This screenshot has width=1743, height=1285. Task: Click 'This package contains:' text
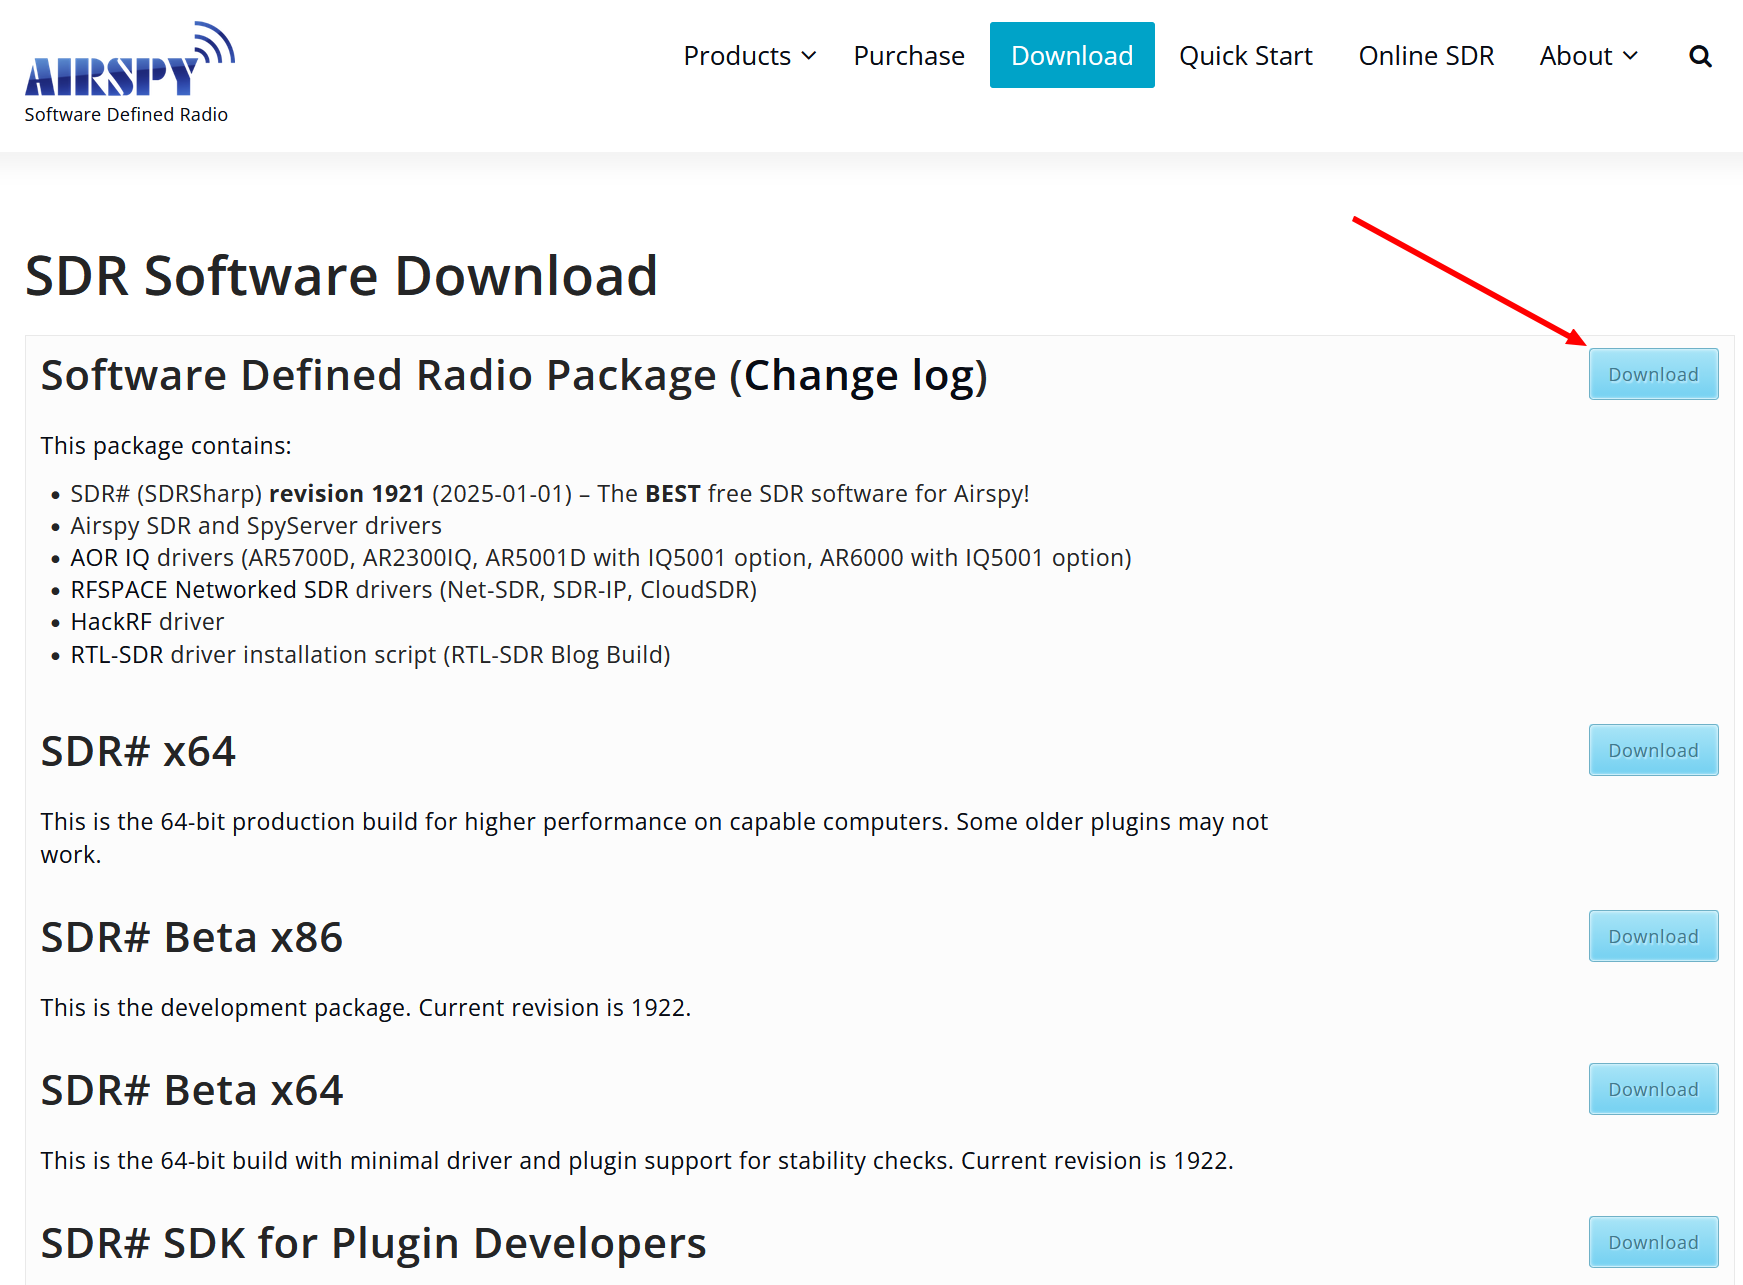pos(166,446)
